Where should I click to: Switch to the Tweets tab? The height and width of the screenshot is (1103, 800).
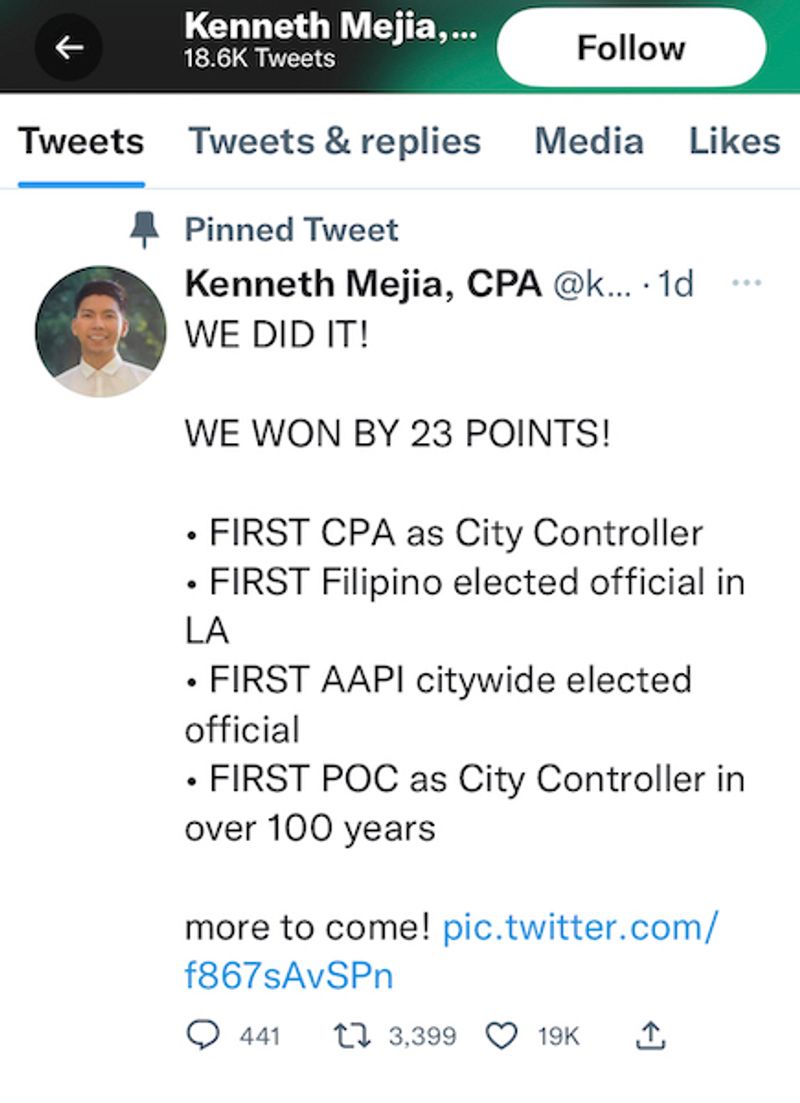[x=81, y=141]
